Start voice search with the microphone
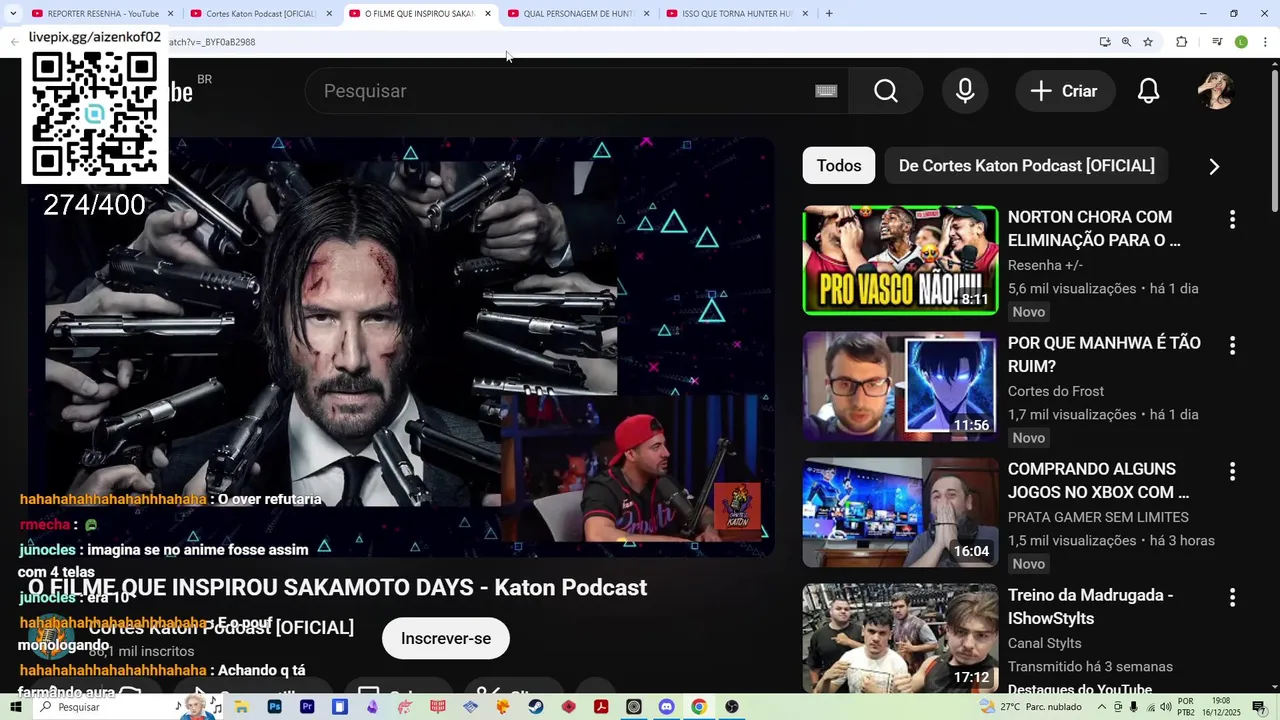This screenshot has height=720, width=1280. (x=965, y=91)
